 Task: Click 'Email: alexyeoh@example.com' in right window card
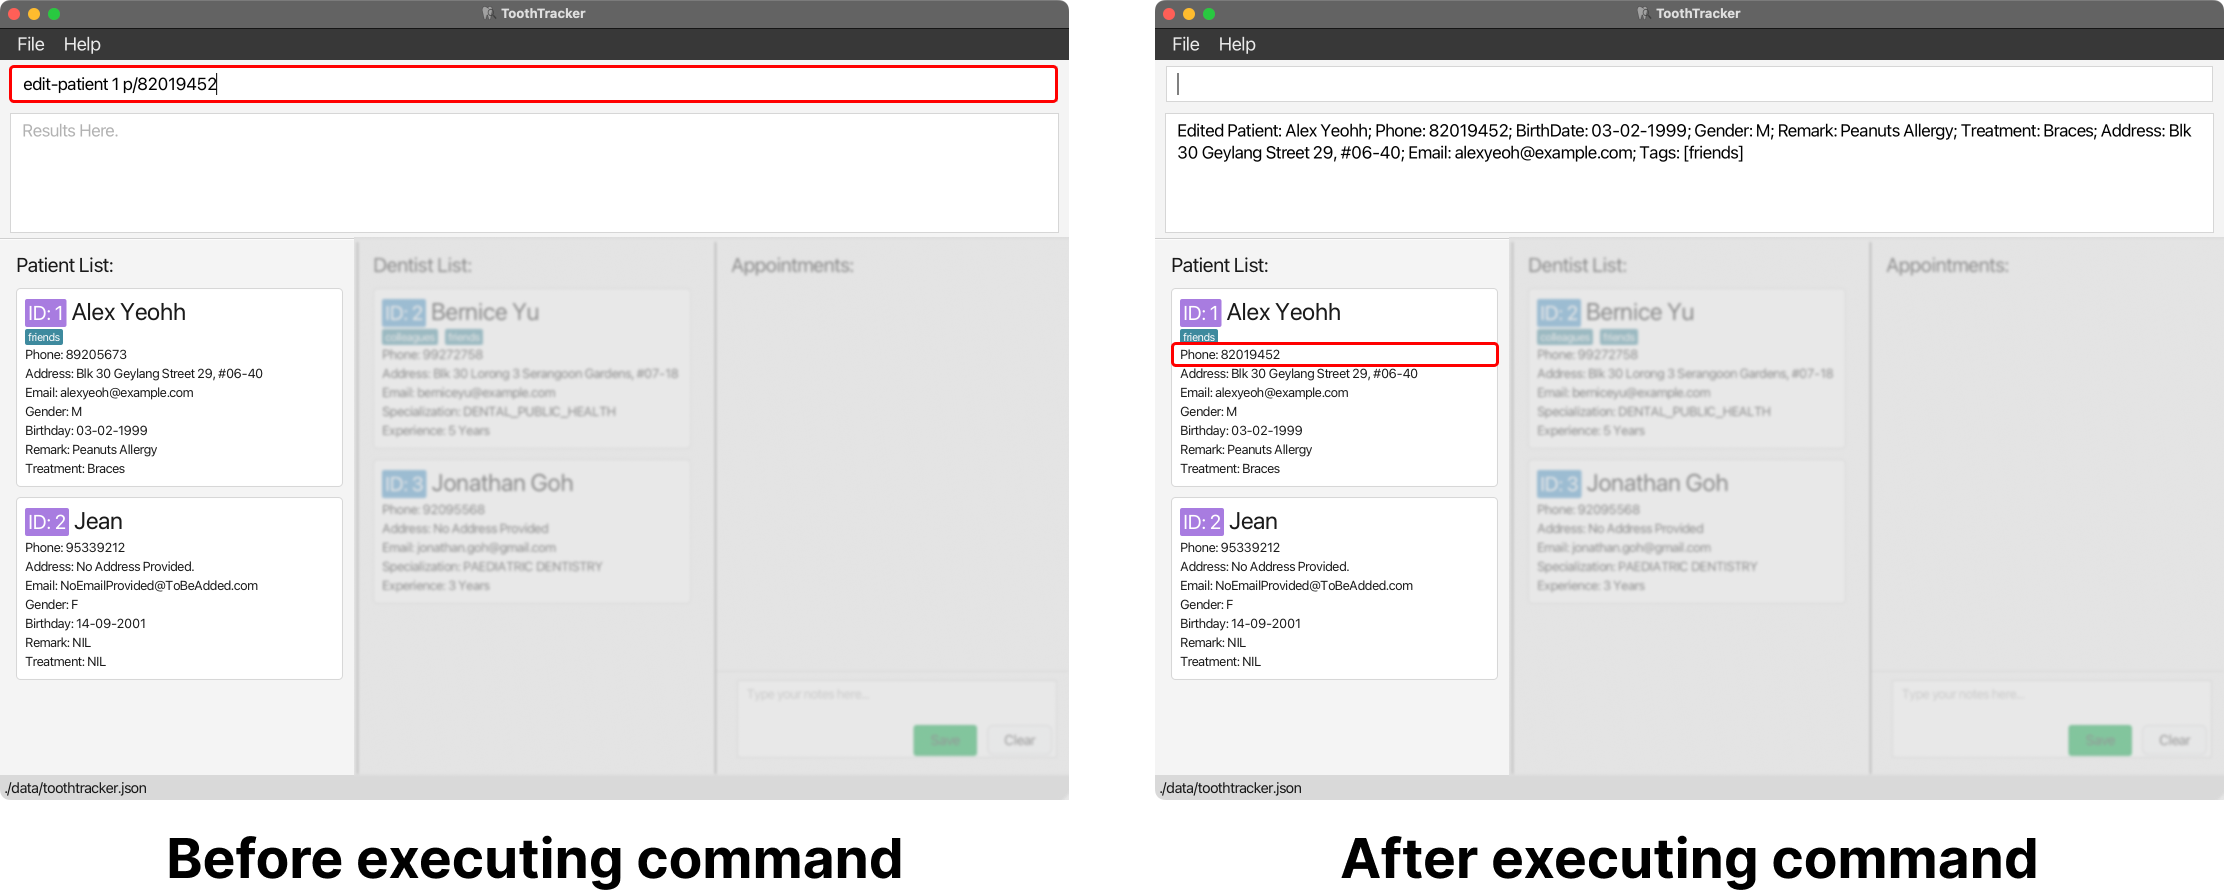(1264, 392)
